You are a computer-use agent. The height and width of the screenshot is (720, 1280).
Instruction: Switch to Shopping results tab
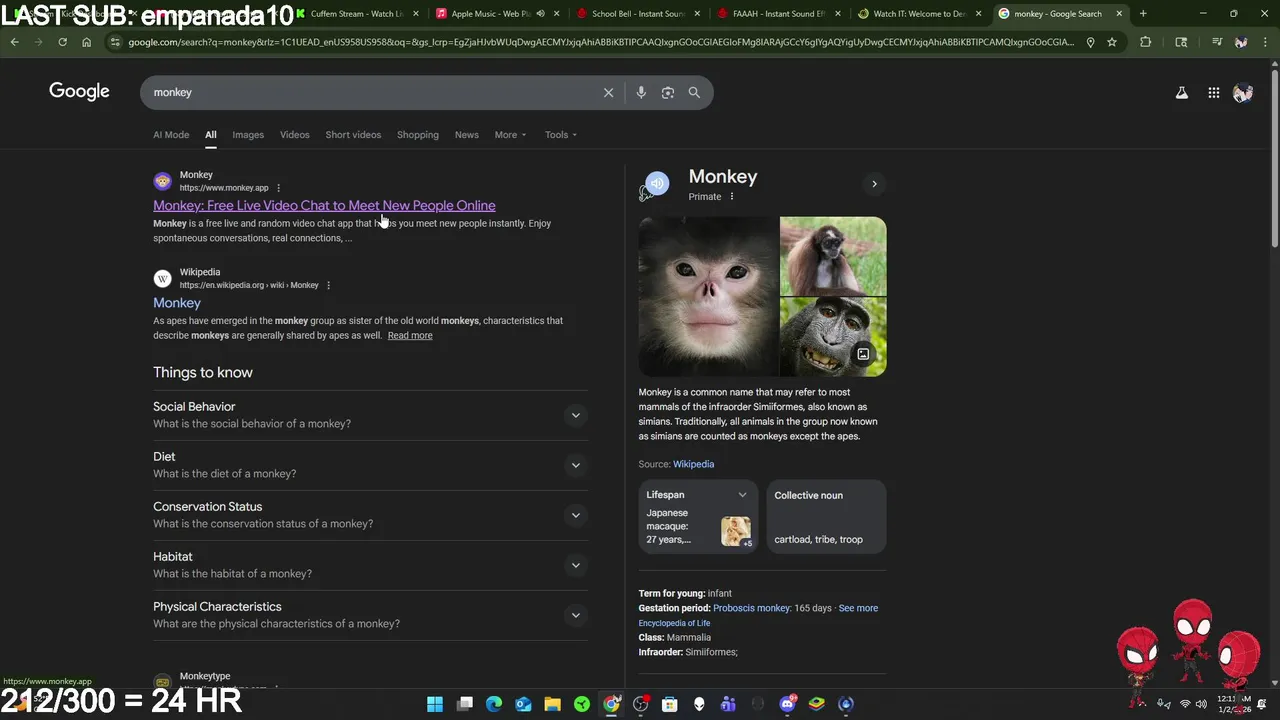(418, 135)
